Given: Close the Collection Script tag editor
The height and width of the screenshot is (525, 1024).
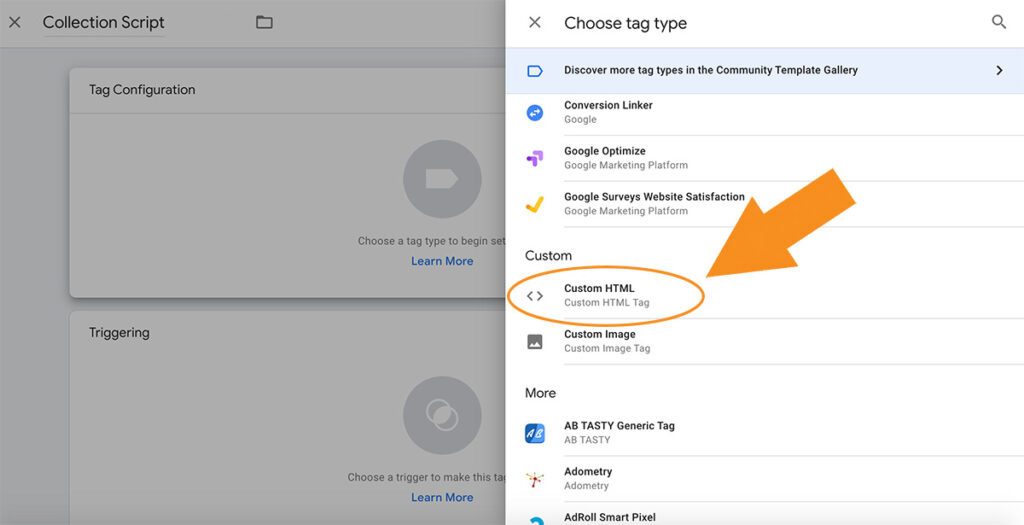Looking at the screenshot, I should [15, 23].
